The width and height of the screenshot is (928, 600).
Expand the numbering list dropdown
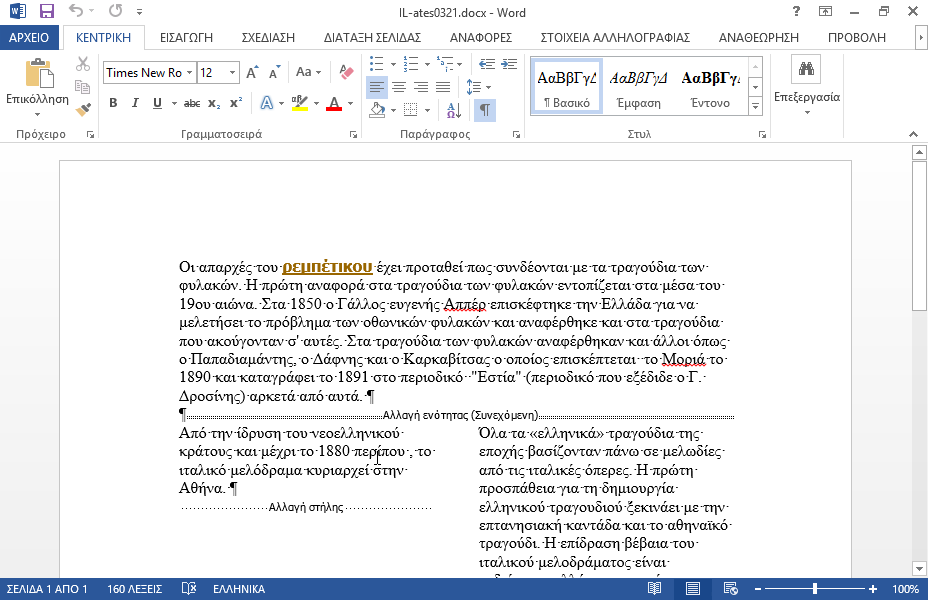pos(427,64)
